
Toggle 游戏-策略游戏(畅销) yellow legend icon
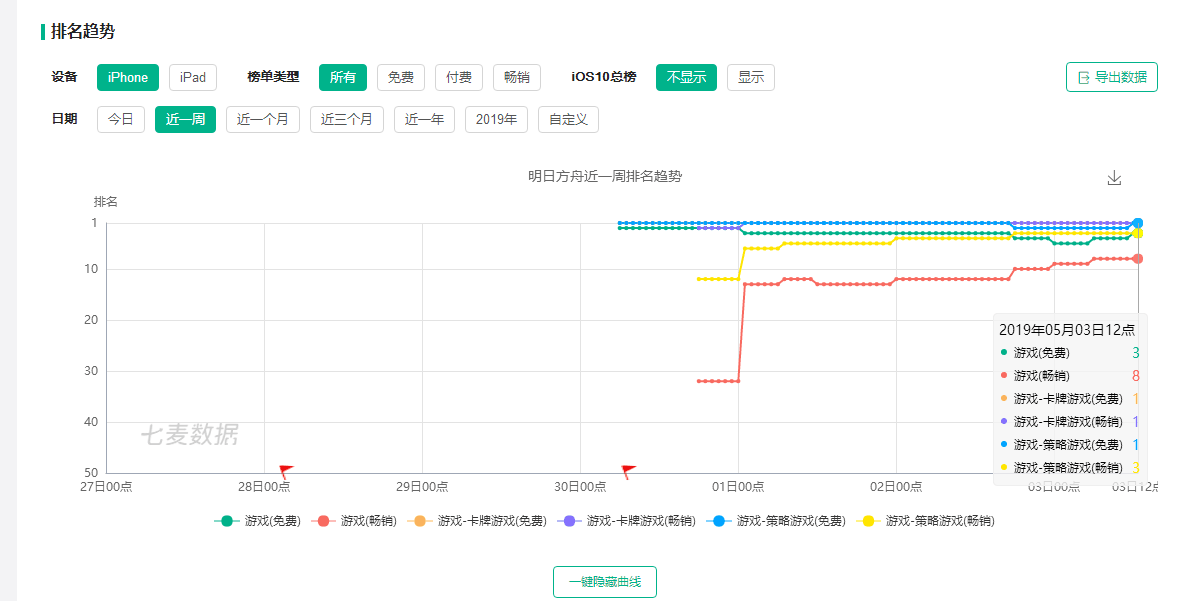[x=868, y=521]
